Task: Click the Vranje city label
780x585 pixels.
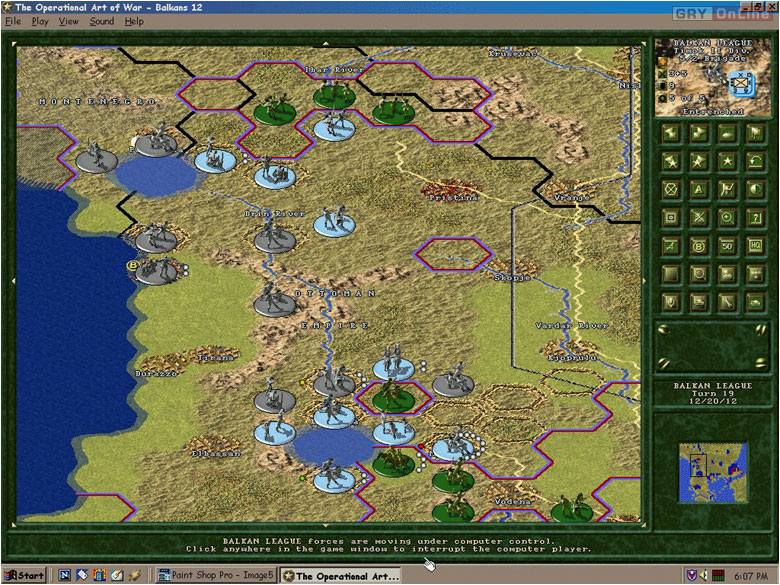Action: pos(572,197)
